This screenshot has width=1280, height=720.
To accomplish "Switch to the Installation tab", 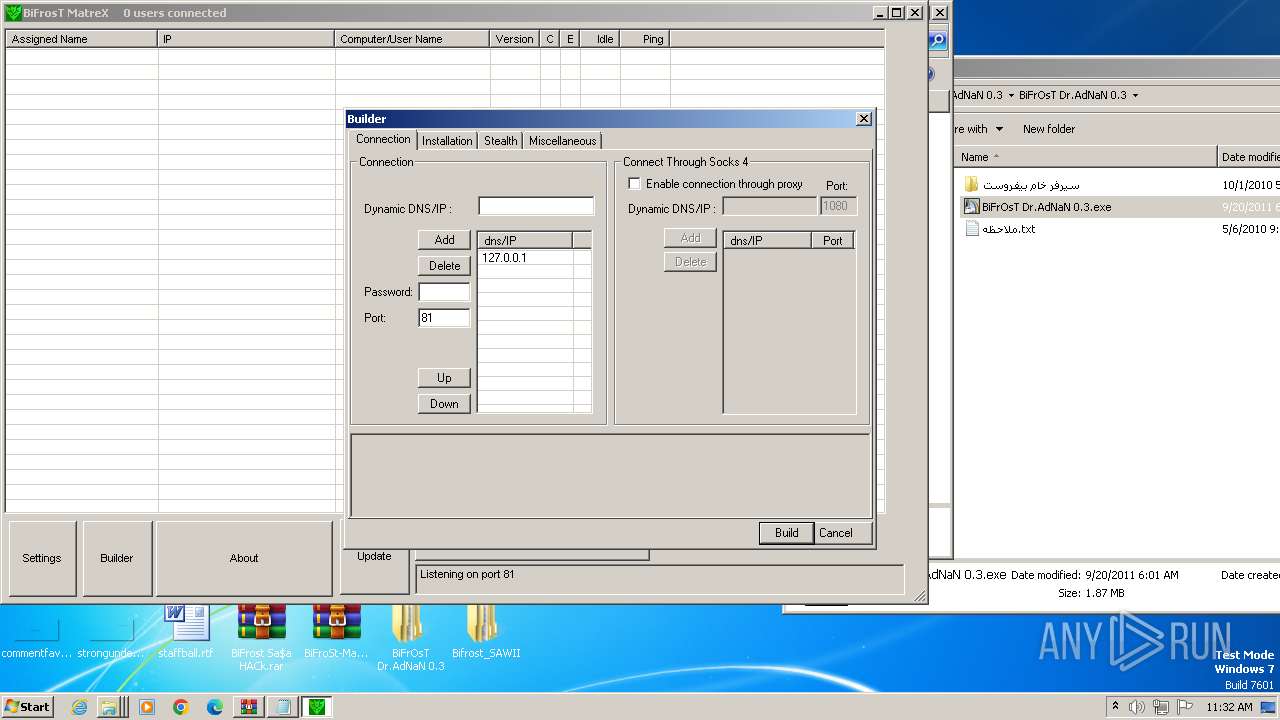I will point(447,141).
